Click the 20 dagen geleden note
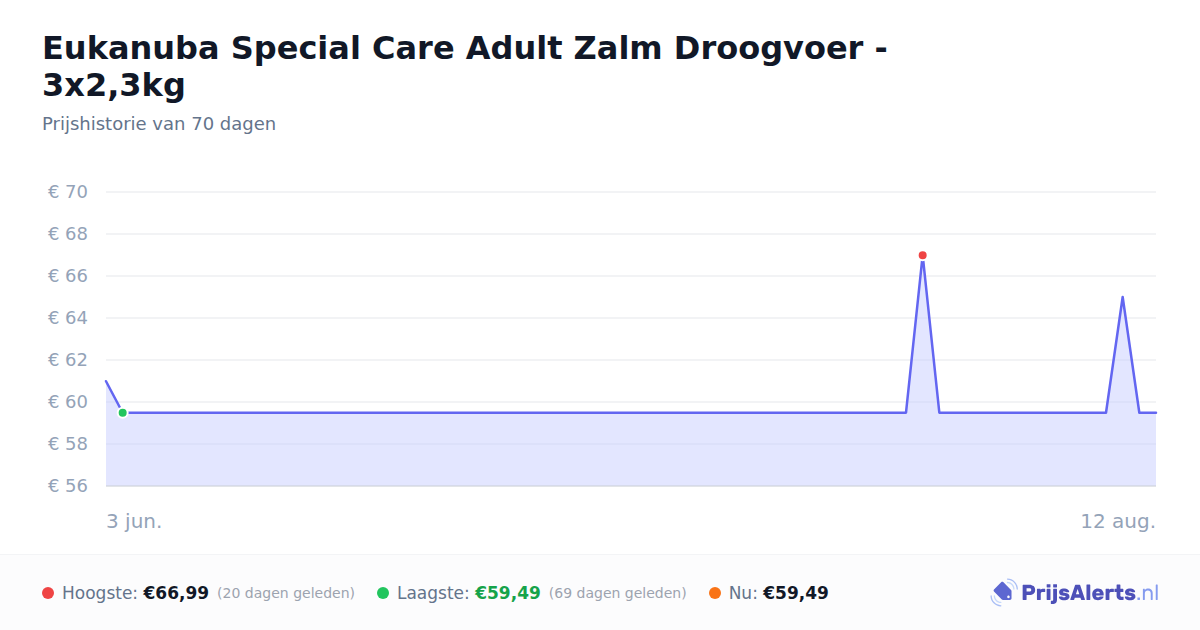Image resolution: width=1200 pixels, height=630 pixels. pyautogui.click(x=286, y=593)
